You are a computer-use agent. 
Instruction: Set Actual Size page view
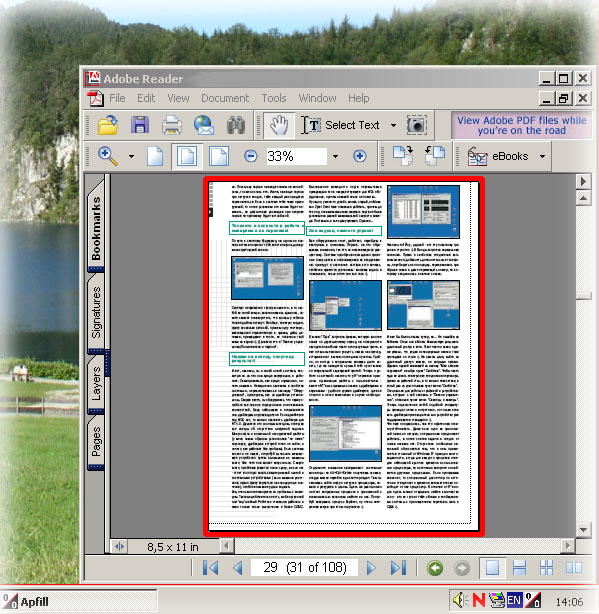point(155,156)
